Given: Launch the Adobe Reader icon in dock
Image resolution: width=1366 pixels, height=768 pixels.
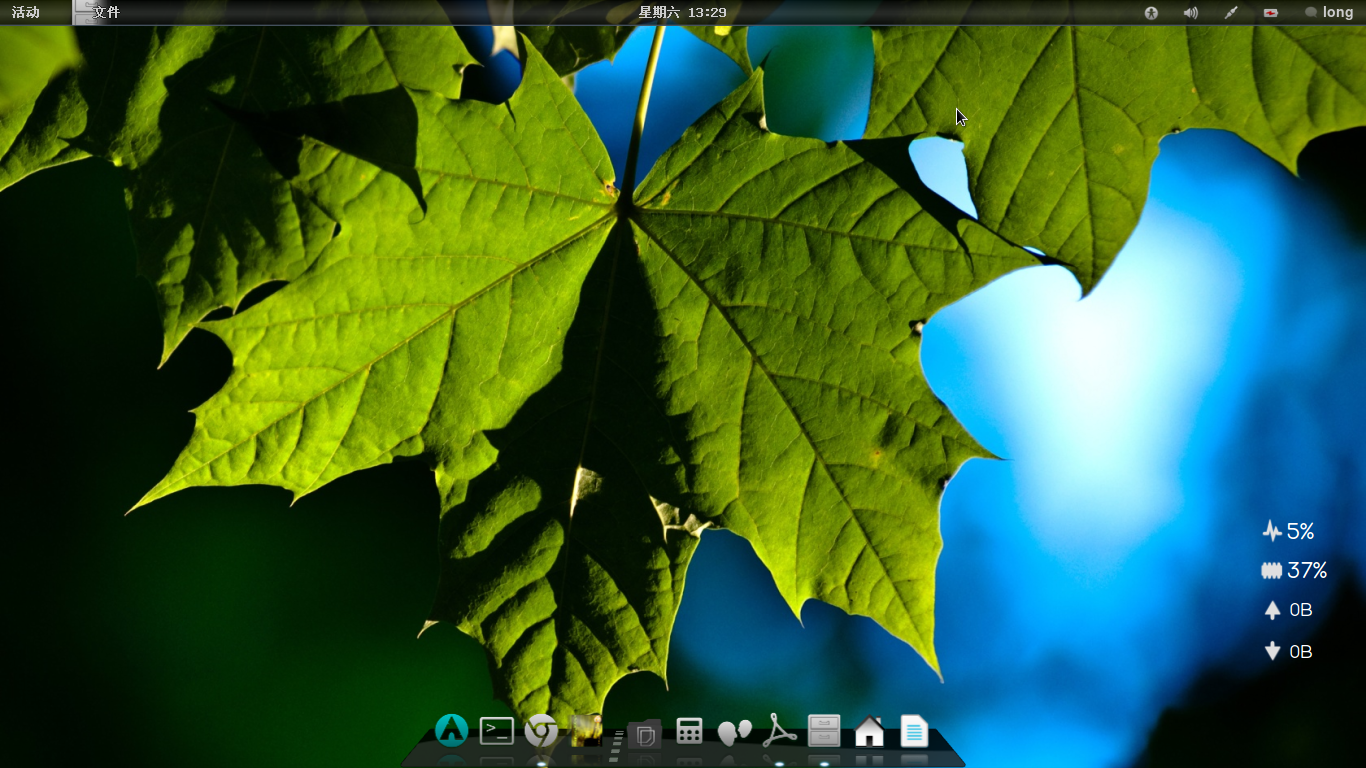Looking at the screenshot, I should [780, 731].
